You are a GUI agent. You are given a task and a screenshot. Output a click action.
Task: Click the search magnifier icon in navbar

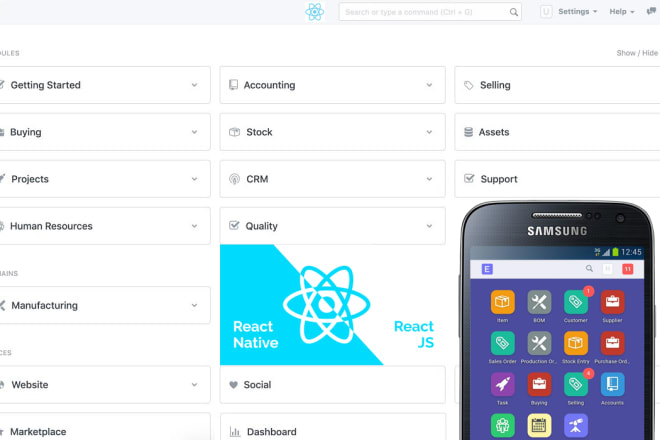coord(514,12)
